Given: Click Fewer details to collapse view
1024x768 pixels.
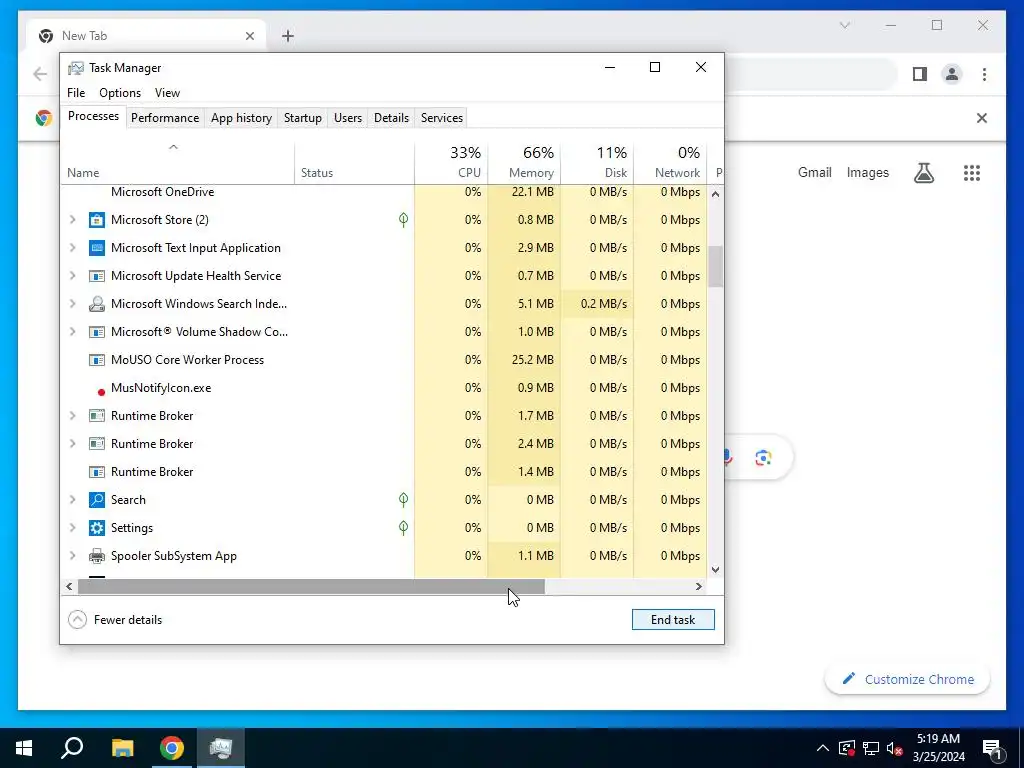Looking at the screenshot, I should tap(115, 620).
